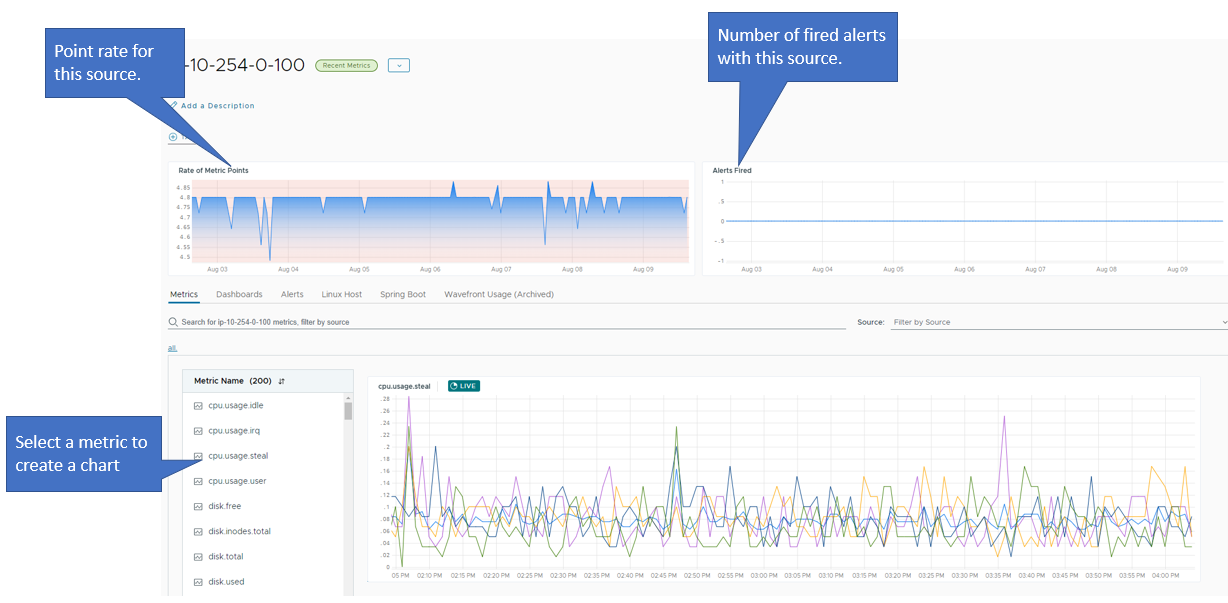The height and width of the screenshot is (603, 1228).
Task: Click the cpu.usage.steal chart title
Action: click(x=404, y=386)
